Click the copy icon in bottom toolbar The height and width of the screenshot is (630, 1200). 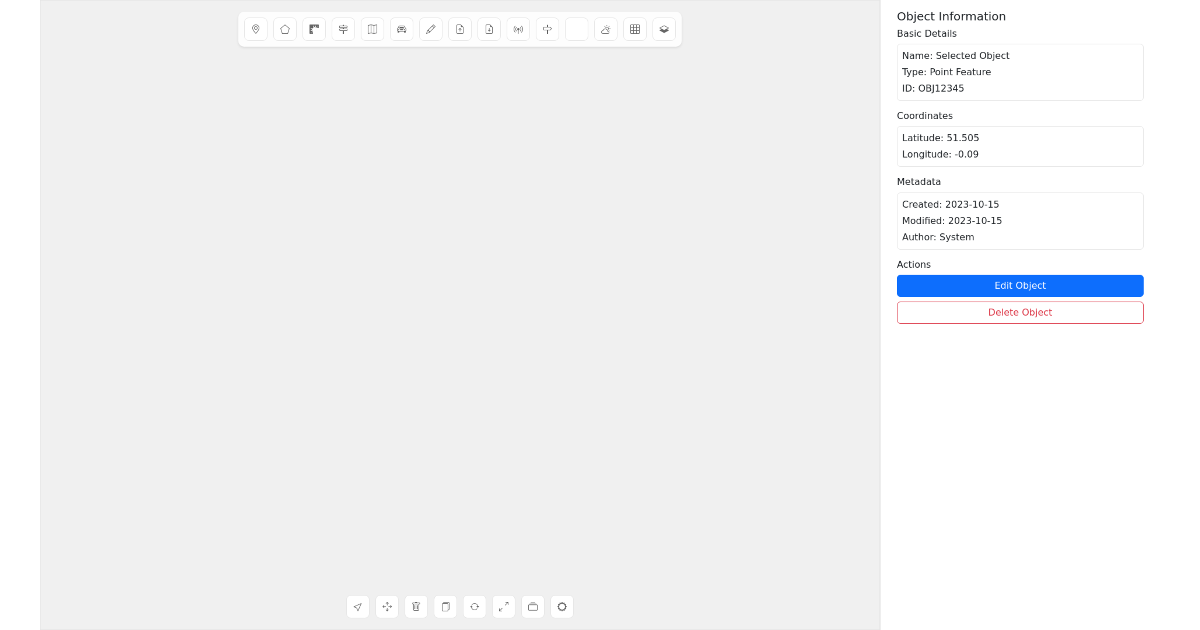pyautogui.click(x=445, y=607)
